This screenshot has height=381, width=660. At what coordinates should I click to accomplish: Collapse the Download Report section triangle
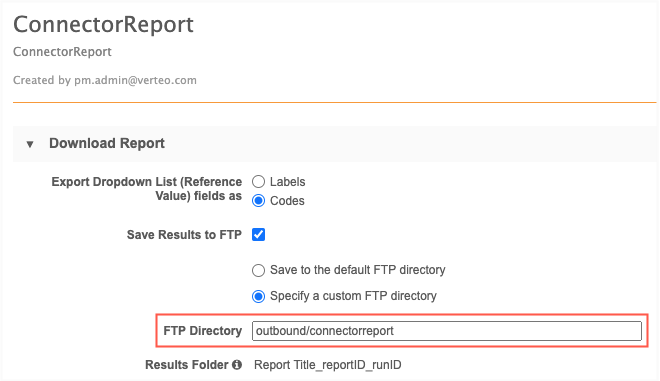point(30,144)
